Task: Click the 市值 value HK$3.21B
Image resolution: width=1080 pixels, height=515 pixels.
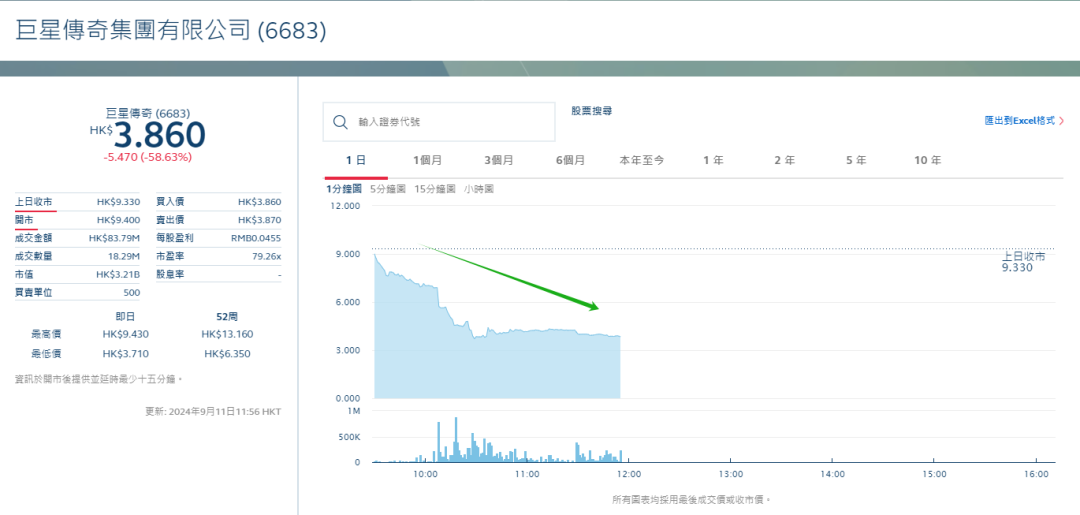Action: pyautogui.click(x=118, y=274)
